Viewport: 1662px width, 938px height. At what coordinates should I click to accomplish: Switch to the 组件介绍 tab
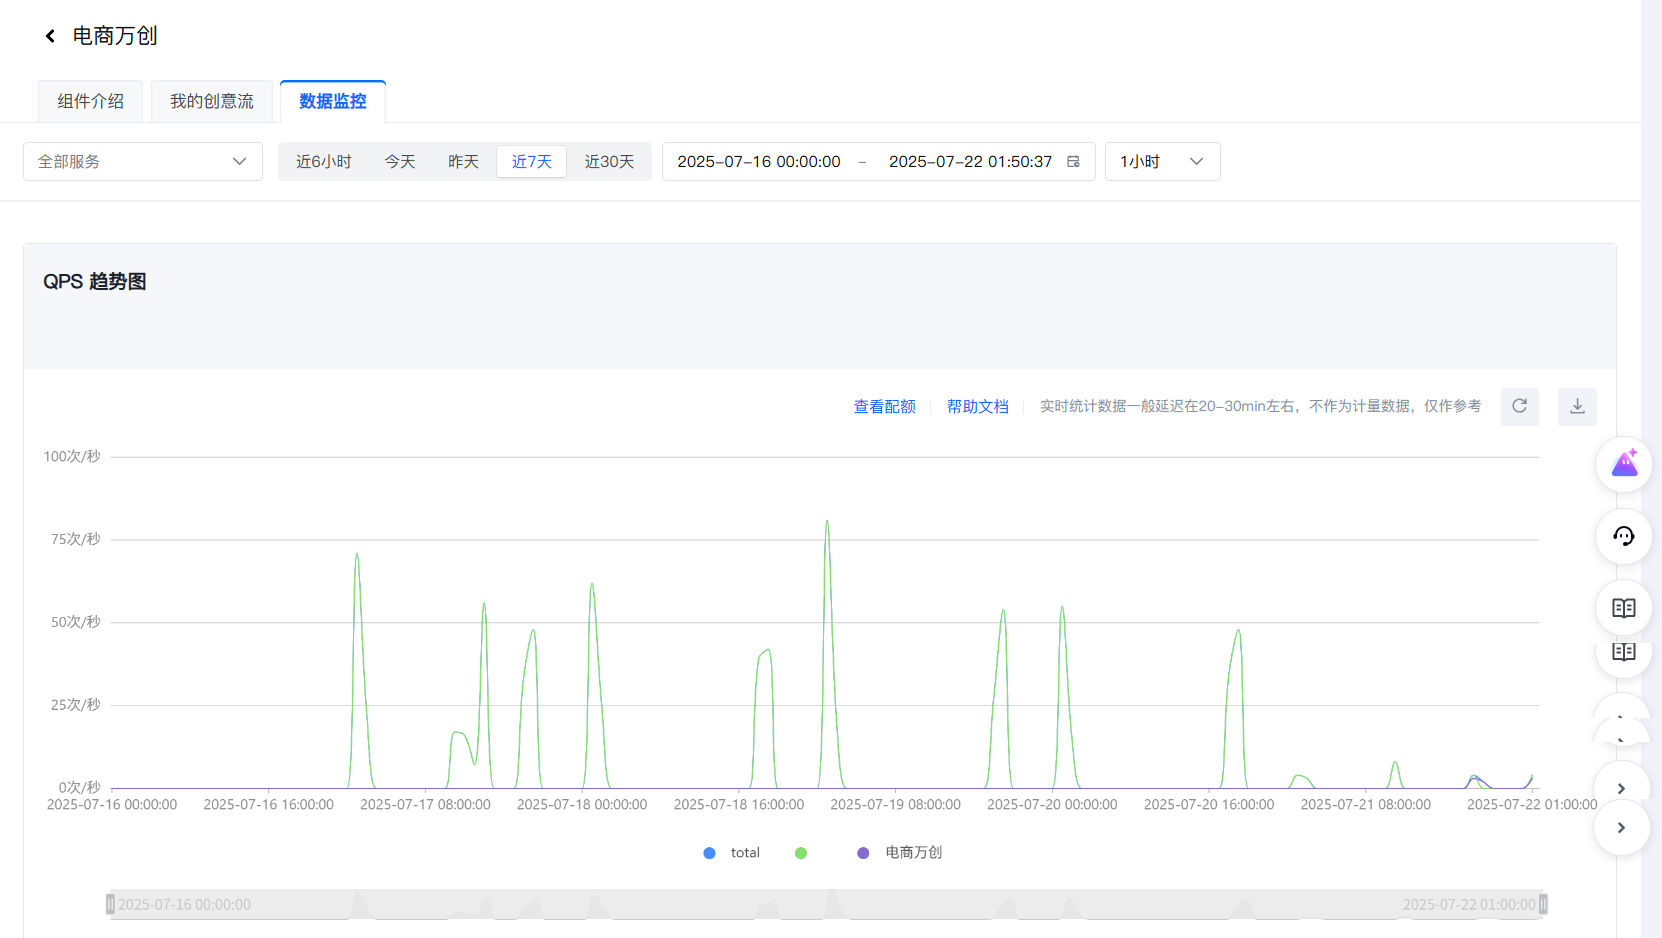[91, 102]
